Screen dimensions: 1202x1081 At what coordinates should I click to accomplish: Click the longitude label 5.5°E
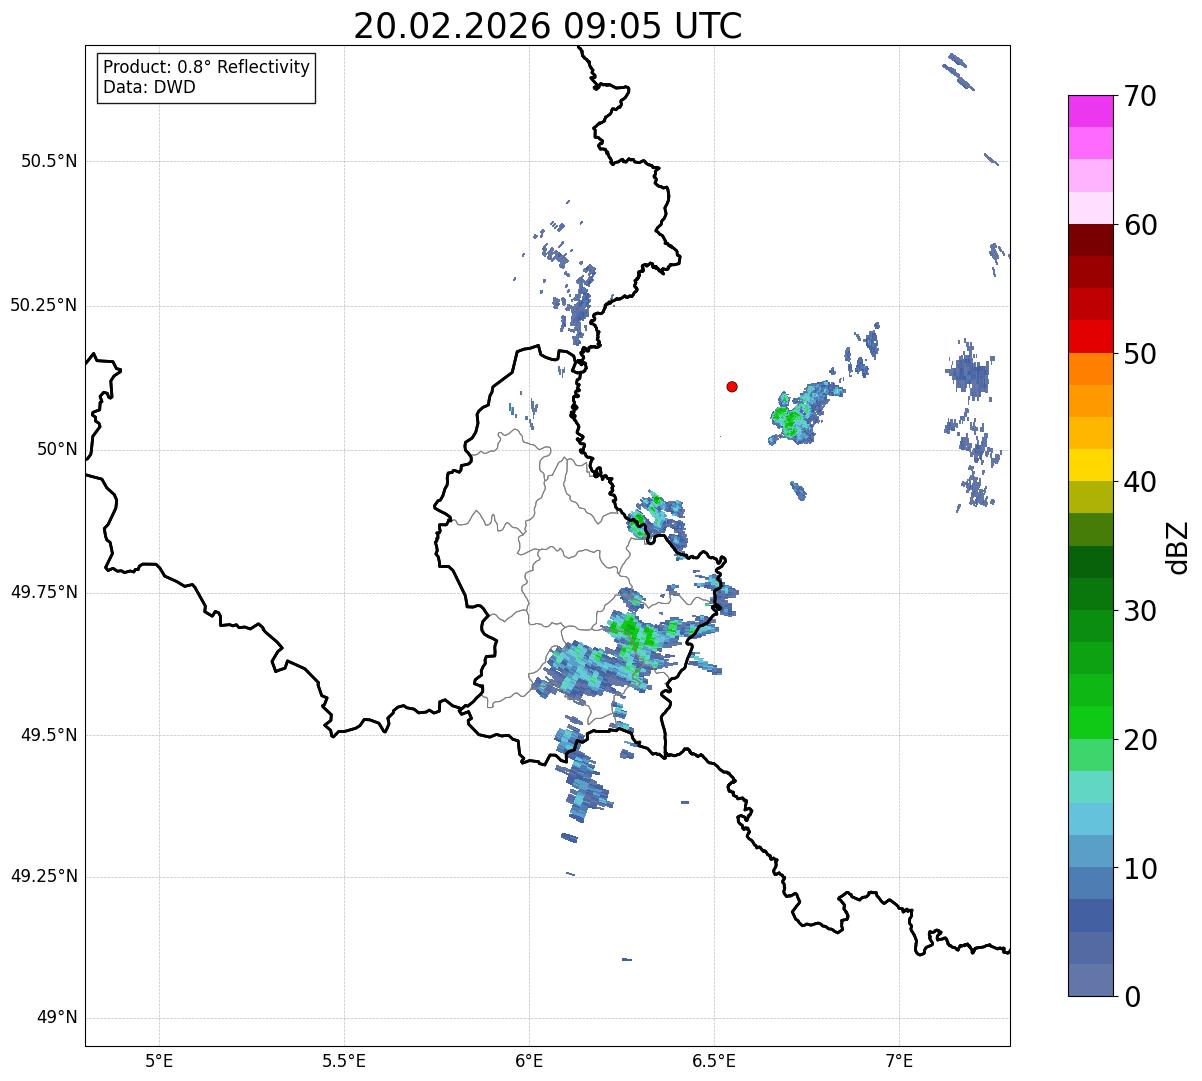pos(344,1060)
